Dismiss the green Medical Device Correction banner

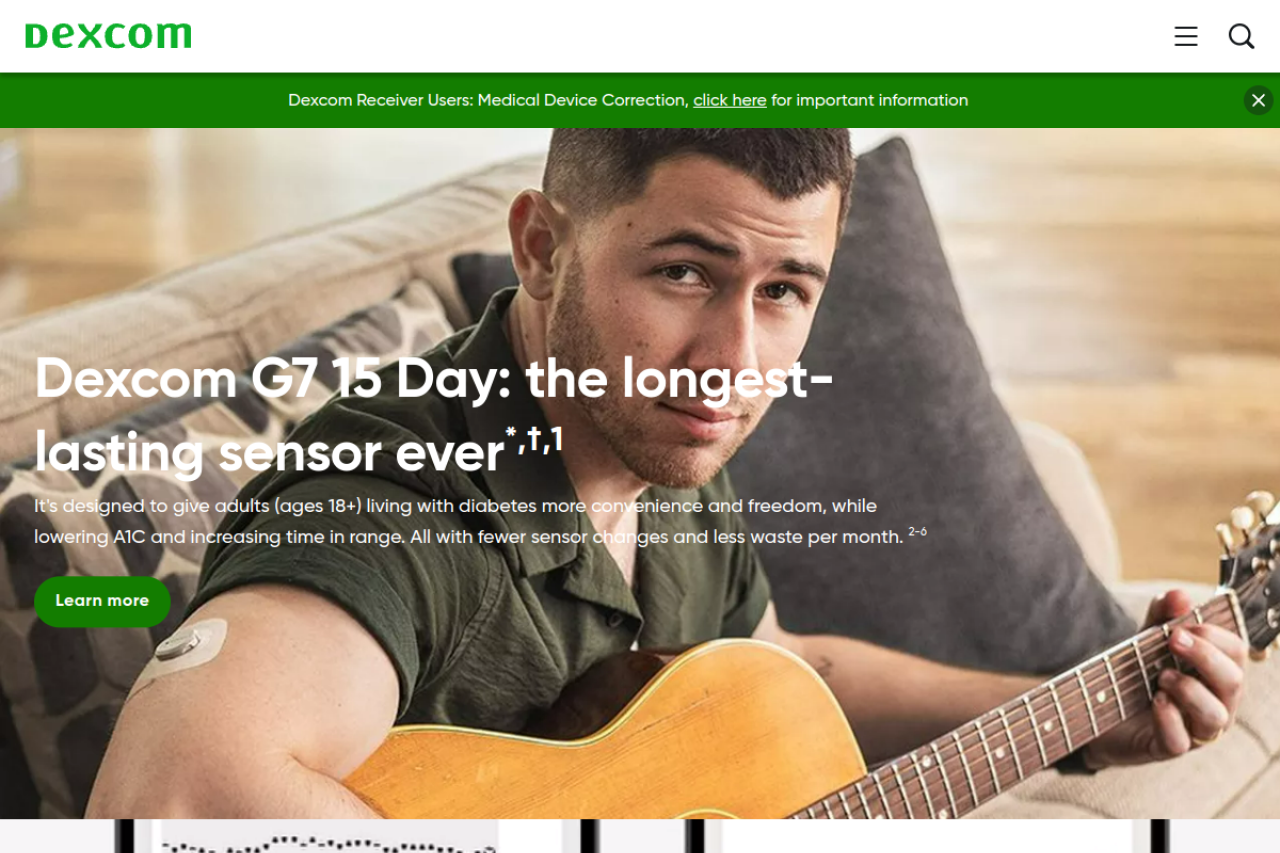coord(1258,100)
